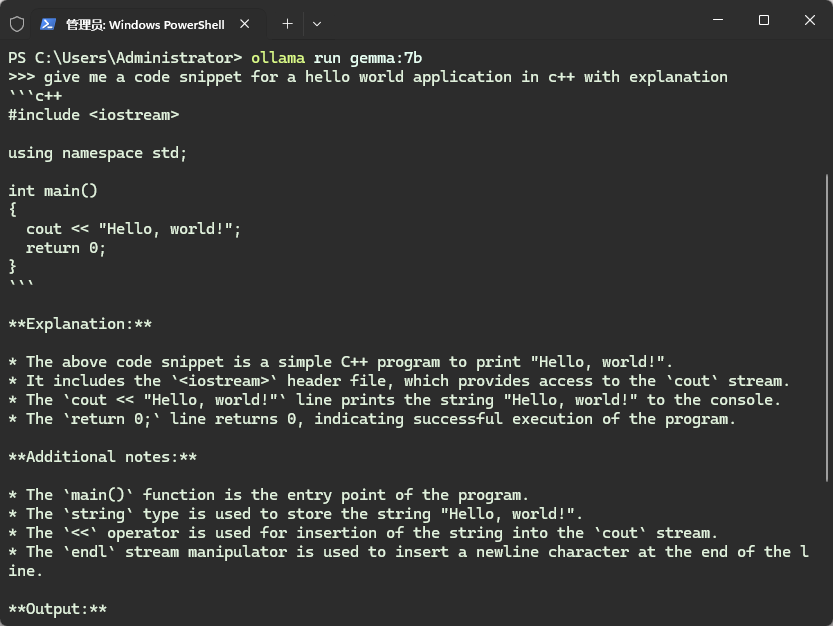Click the "**Explanation:**" heading text
This screenshot has height=626, width=833.
(80, 324)
